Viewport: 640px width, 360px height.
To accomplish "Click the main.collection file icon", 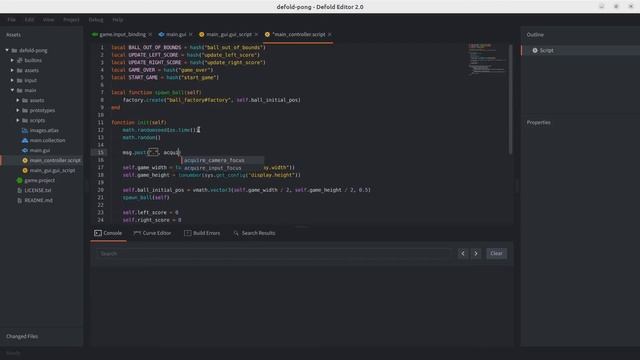I will pos(25,140).
